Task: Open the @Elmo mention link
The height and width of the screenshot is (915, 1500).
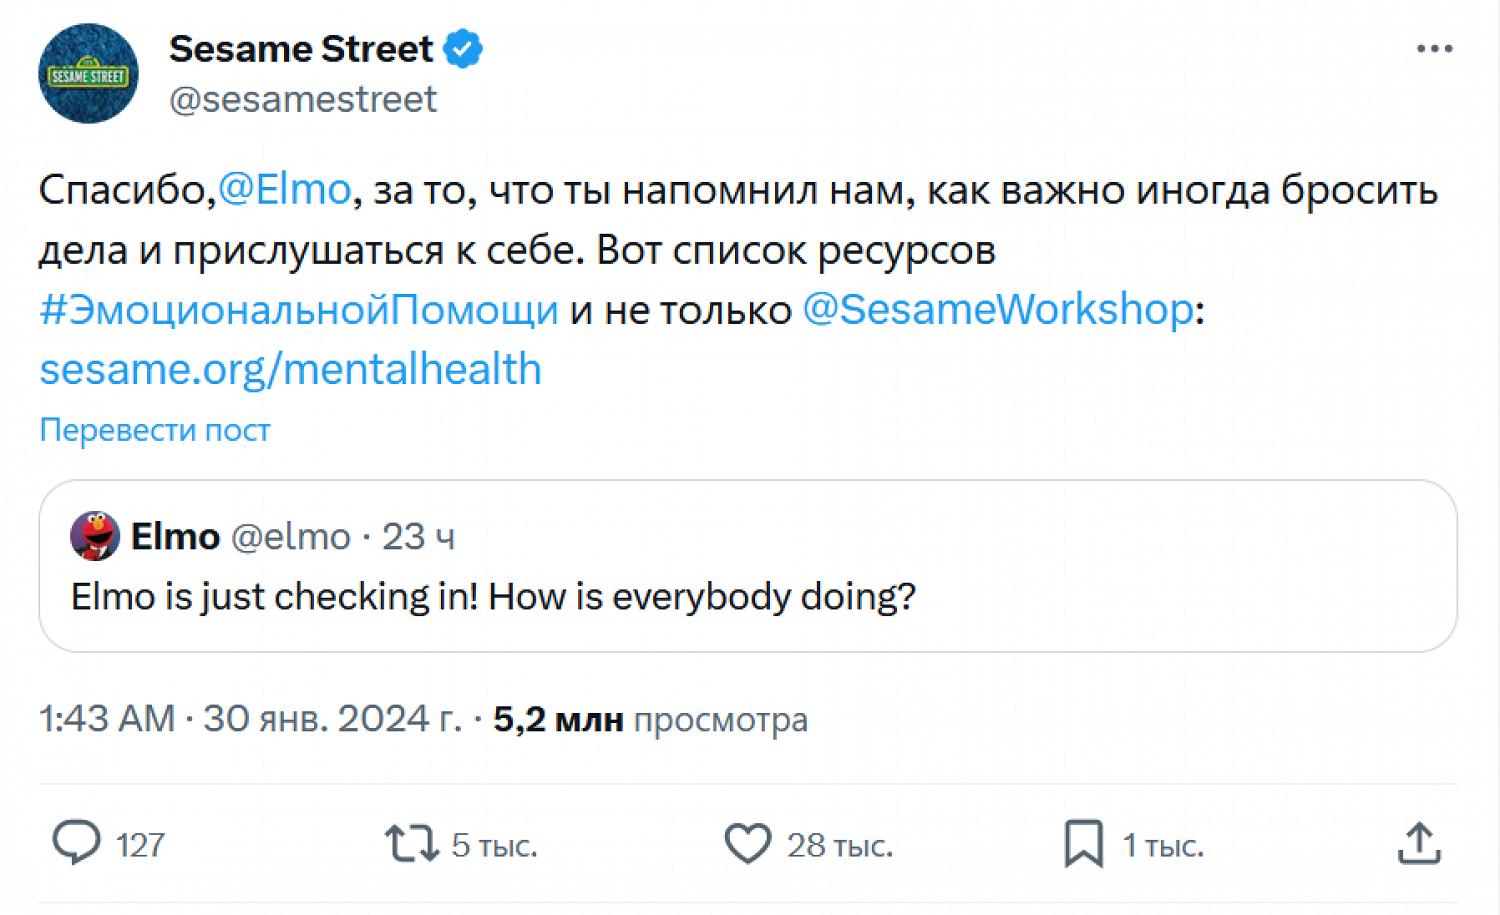Action: pos(285,189)
